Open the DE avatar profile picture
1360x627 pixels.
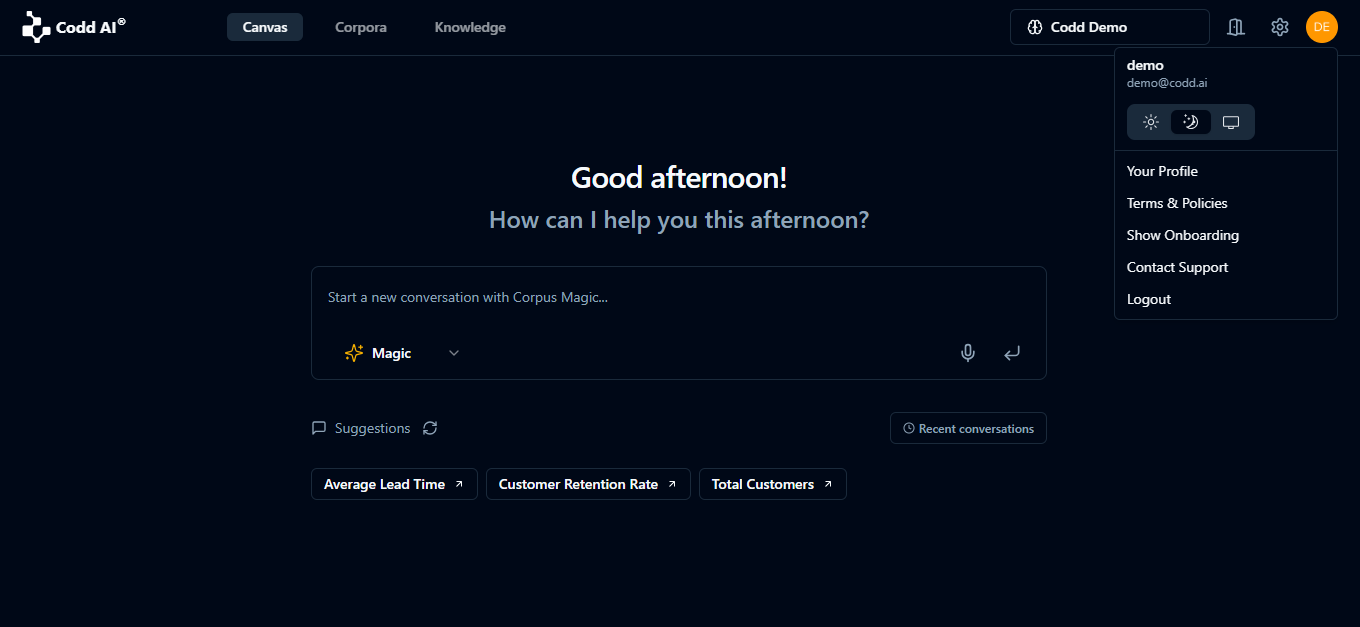[1321, 27]
